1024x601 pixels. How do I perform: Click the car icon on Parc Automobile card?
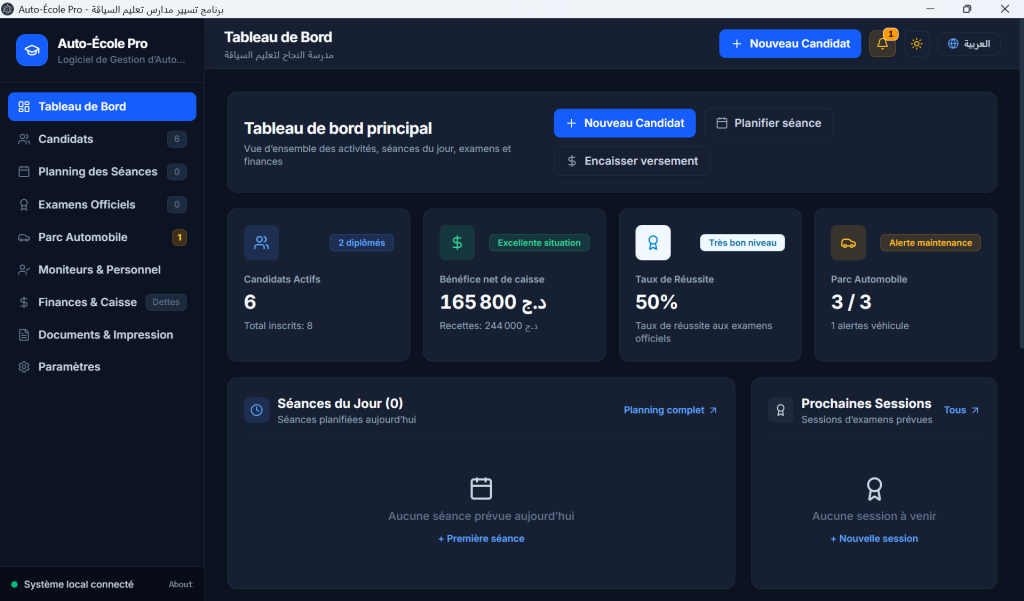(848, 242)
